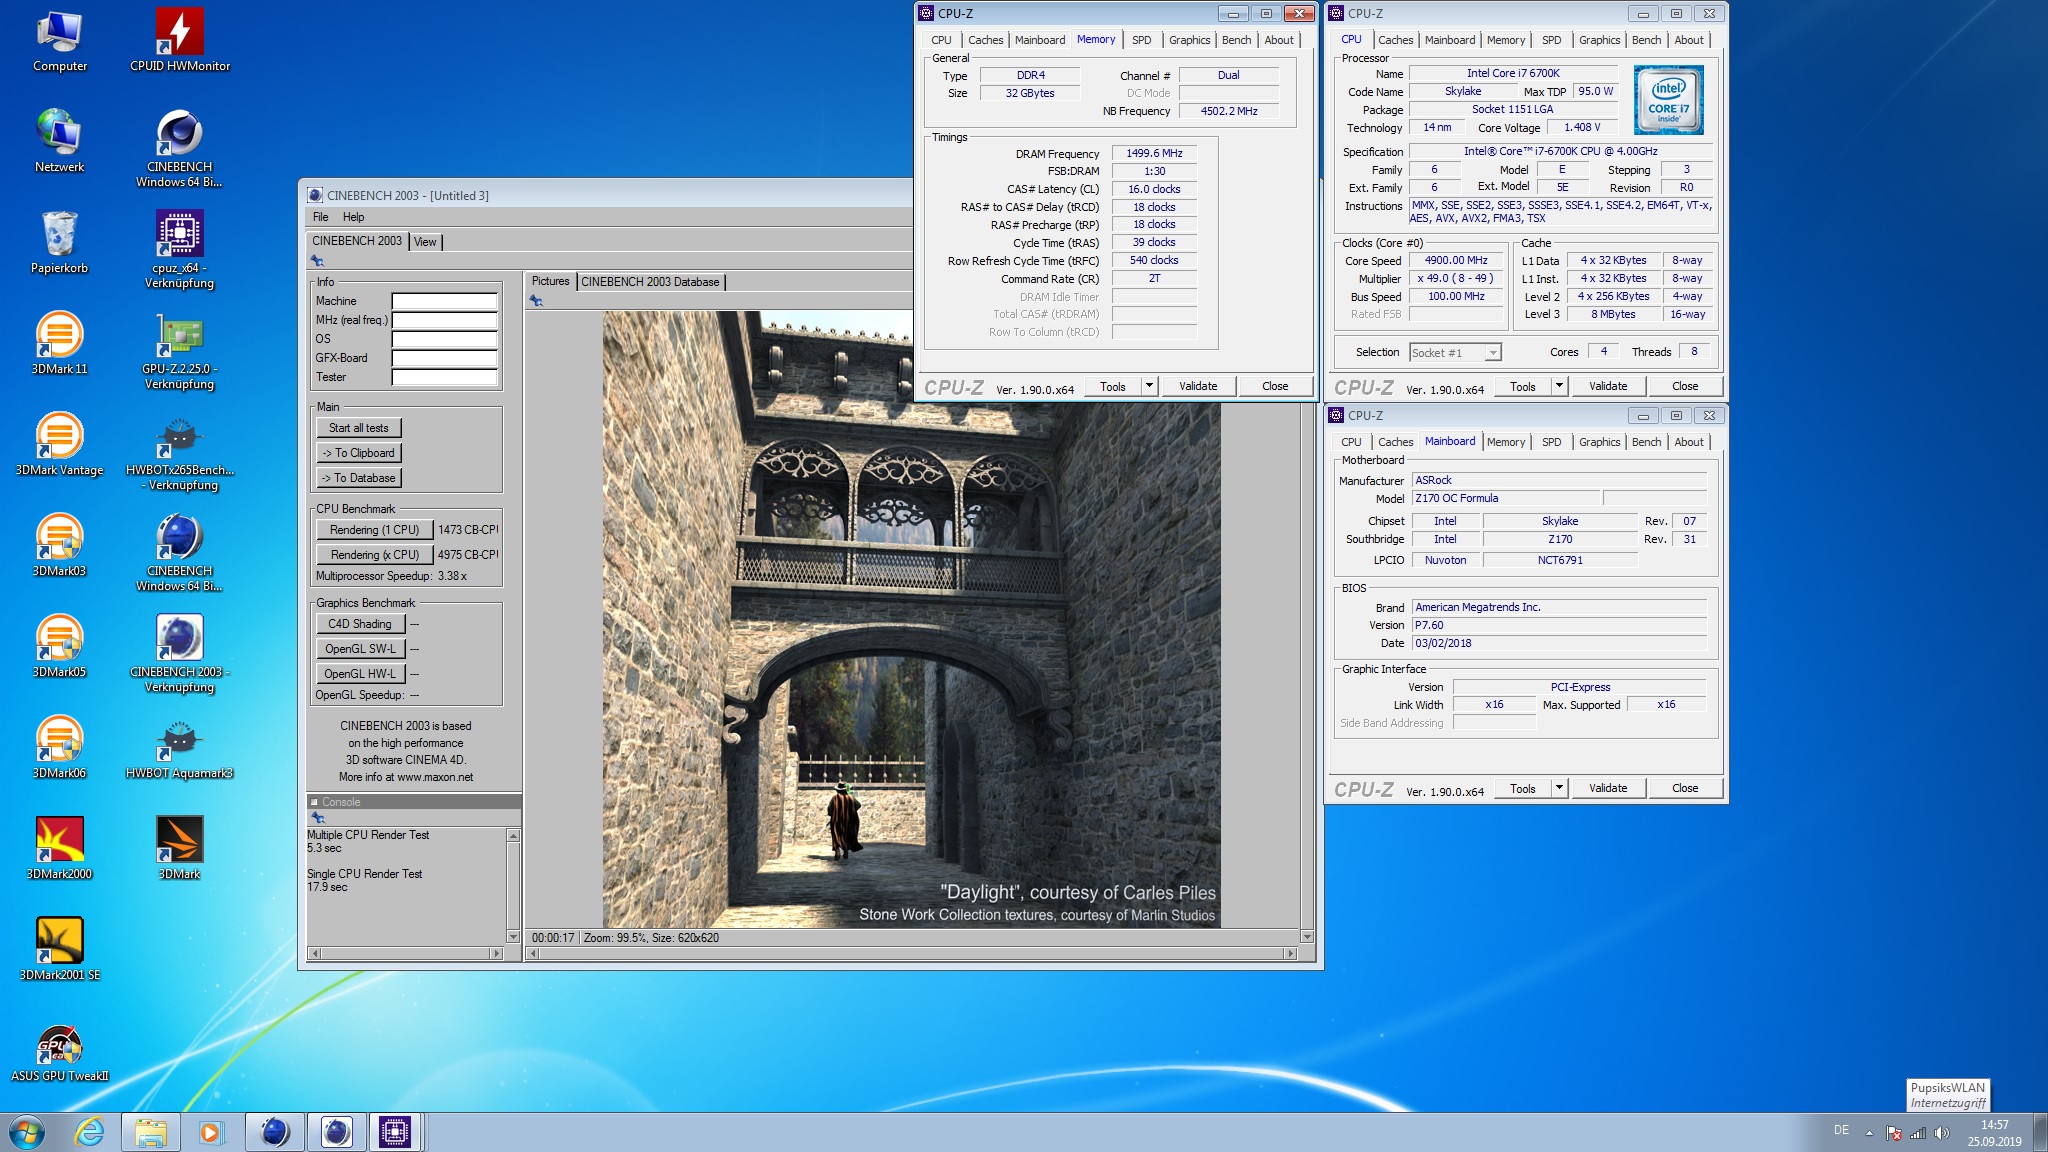Screen dimensions: 2048x1152
Task: Open CINEBENCH 2003 Verknüpfung desktop shortcut
Action: tap(180, 654)
